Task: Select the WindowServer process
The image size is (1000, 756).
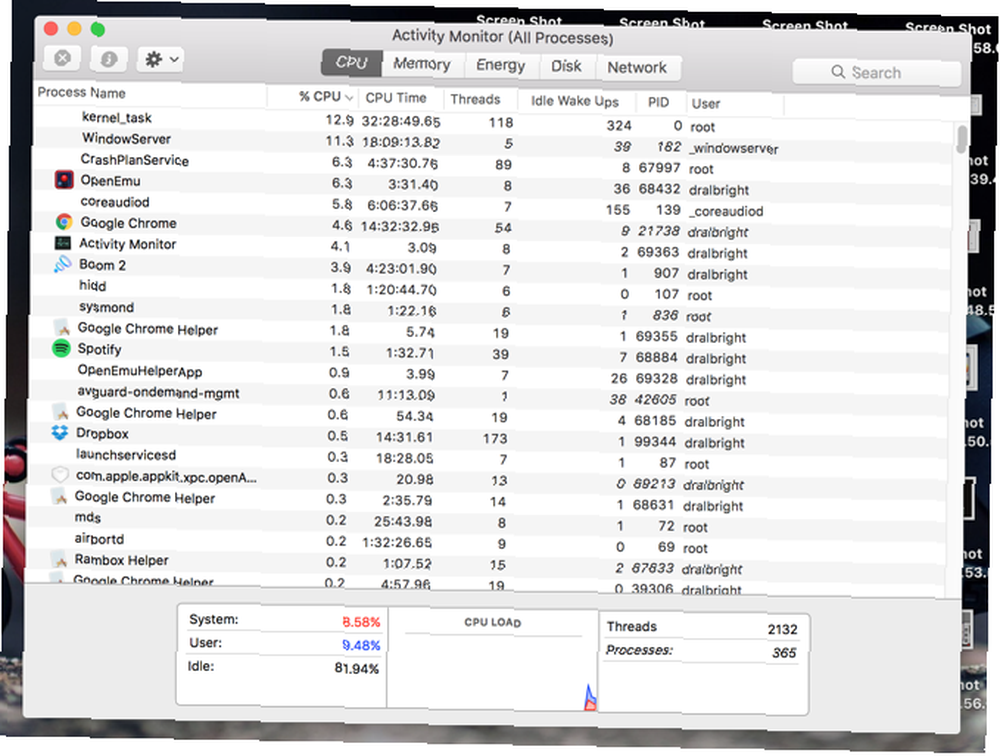Action: tap(494, 143)
